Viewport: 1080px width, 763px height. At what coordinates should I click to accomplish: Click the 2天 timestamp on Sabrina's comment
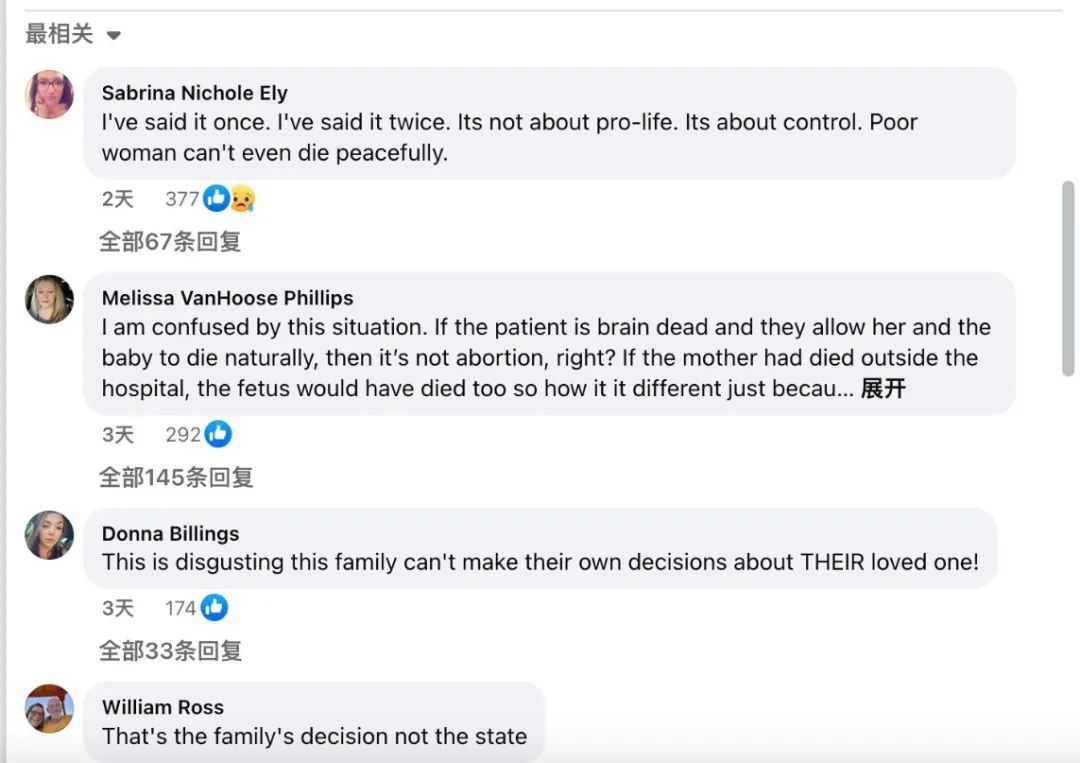[x=117, y=198]
